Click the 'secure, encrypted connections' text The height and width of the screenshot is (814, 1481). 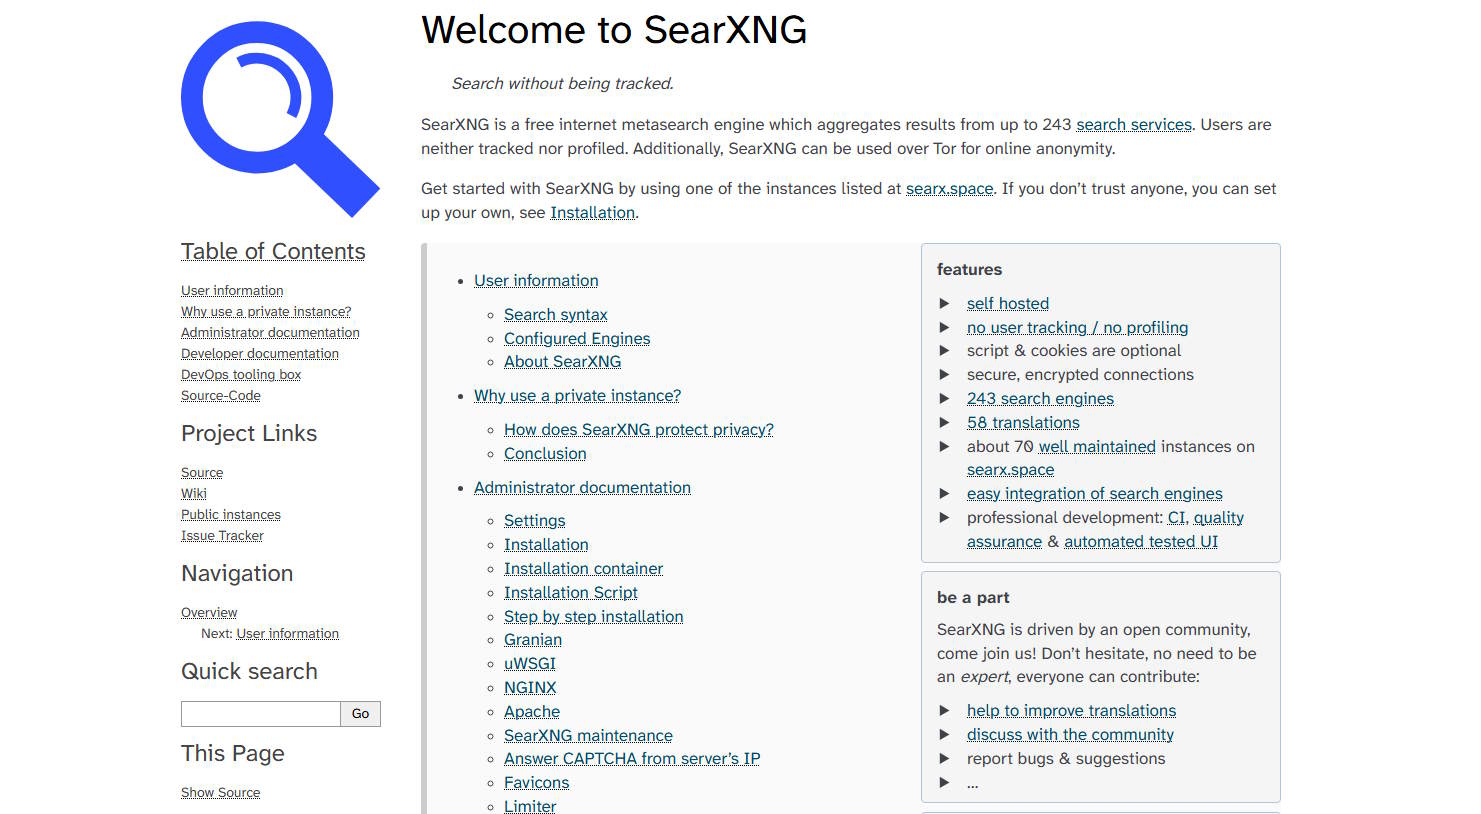click(1080, 375)
